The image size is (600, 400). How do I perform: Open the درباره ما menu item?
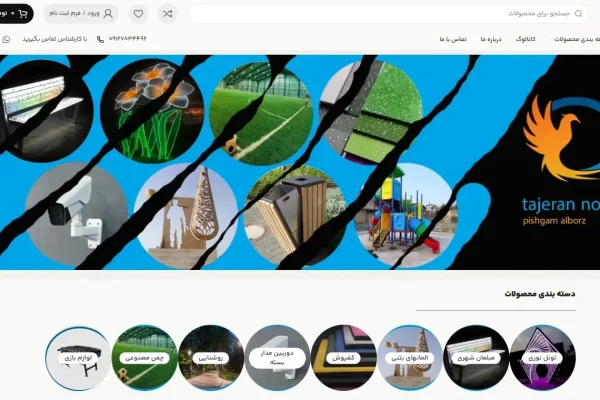coord(490,39)
